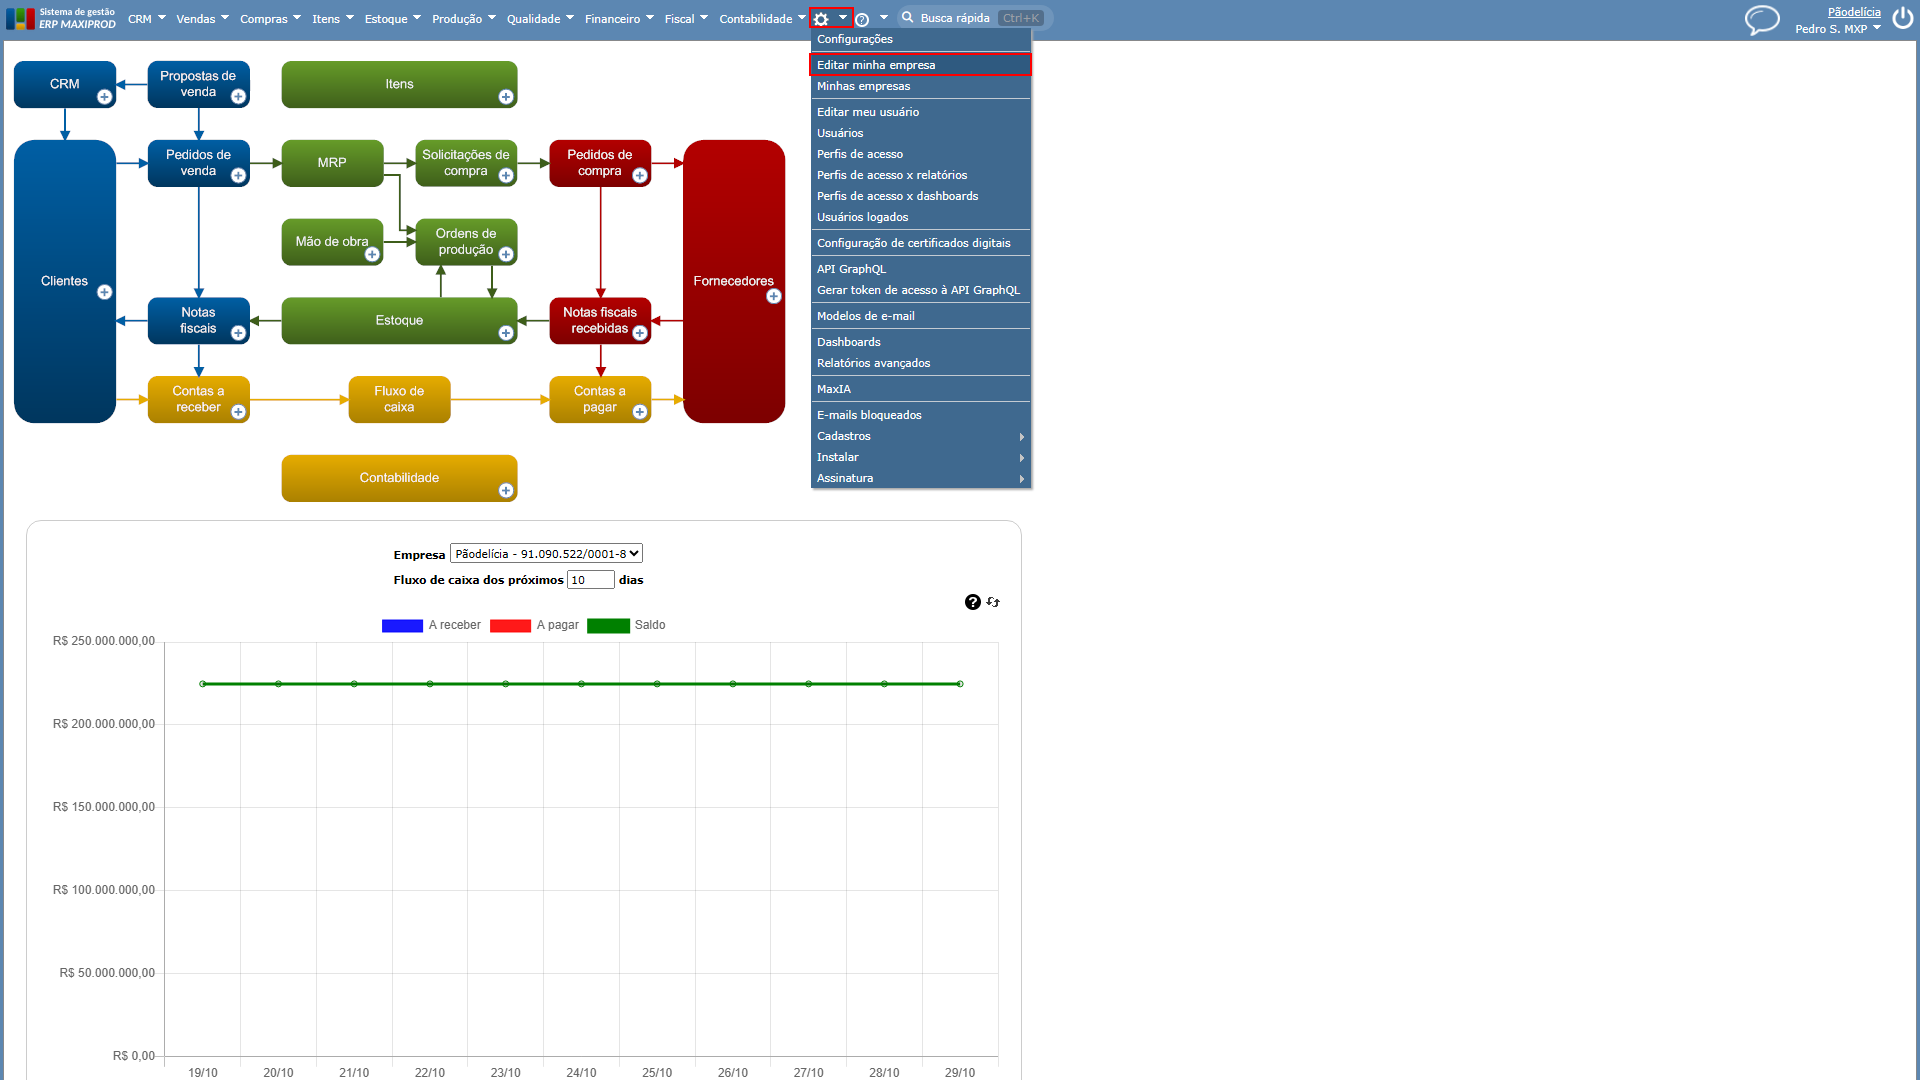Click the cash flow days input field

click(590, 580)
